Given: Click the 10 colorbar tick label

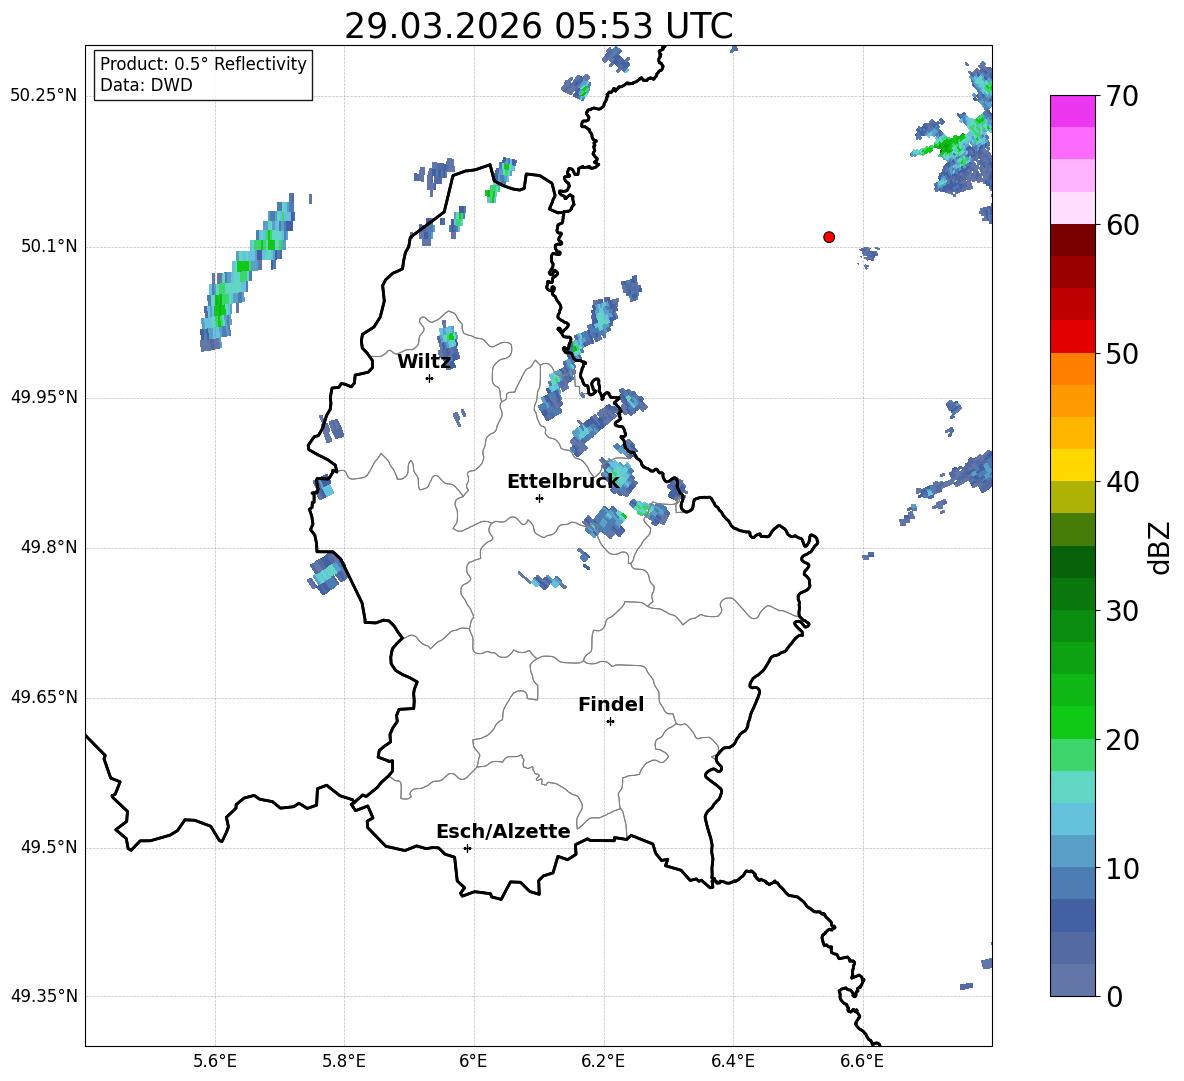Looking at the screenshot, I should (1122, 868).
